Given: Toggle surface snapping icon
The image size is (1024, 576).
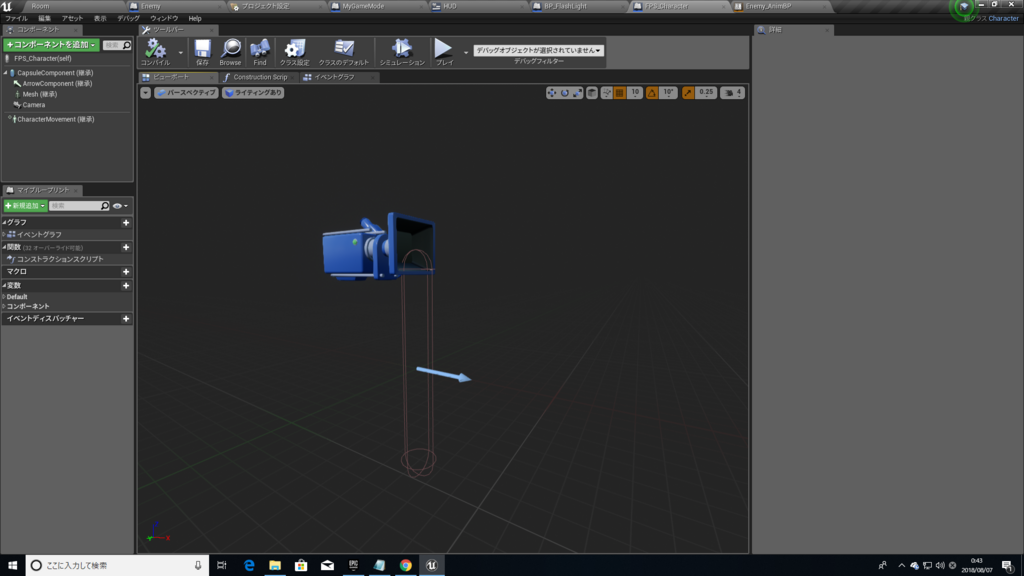Looking at the screenshot, I should click(x=607, y=93).
